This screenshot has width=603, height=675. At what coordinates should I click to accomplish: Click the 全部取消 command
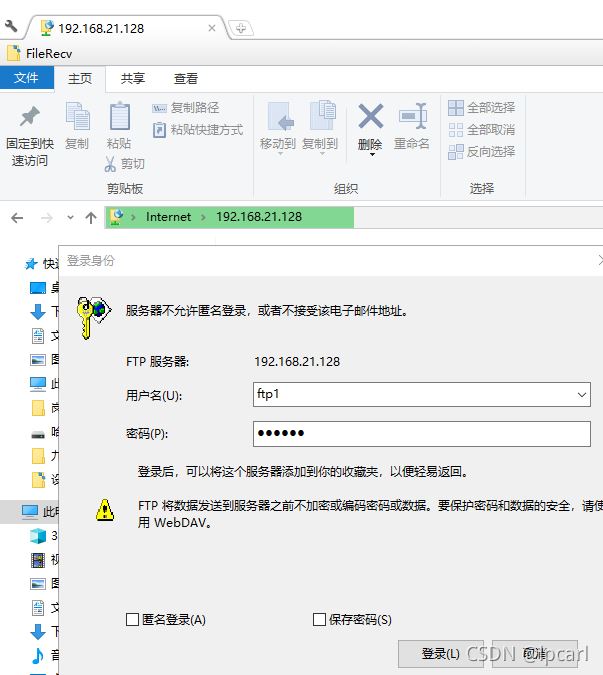tap(482, 130)
